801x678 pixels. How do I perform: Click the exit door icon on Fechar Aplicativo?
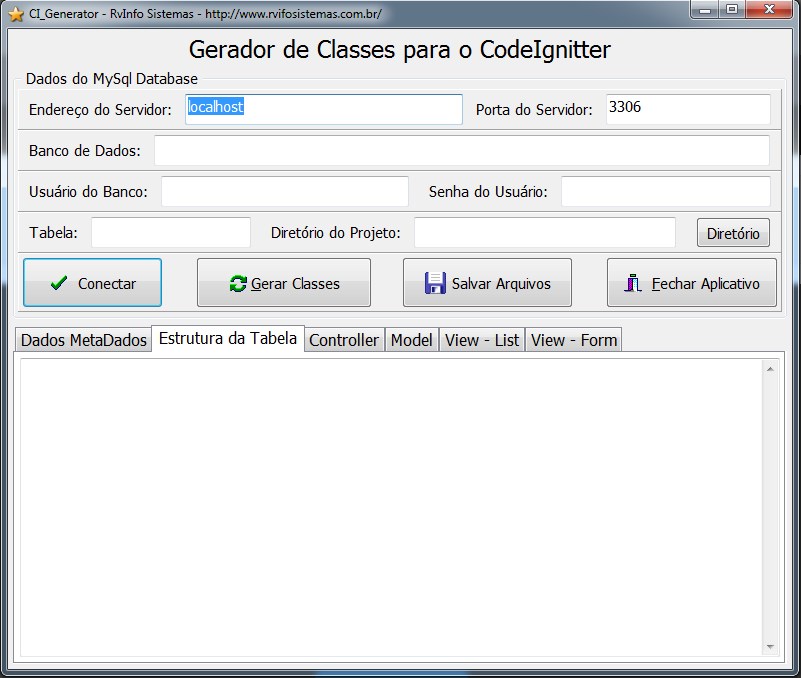(632, 284)
